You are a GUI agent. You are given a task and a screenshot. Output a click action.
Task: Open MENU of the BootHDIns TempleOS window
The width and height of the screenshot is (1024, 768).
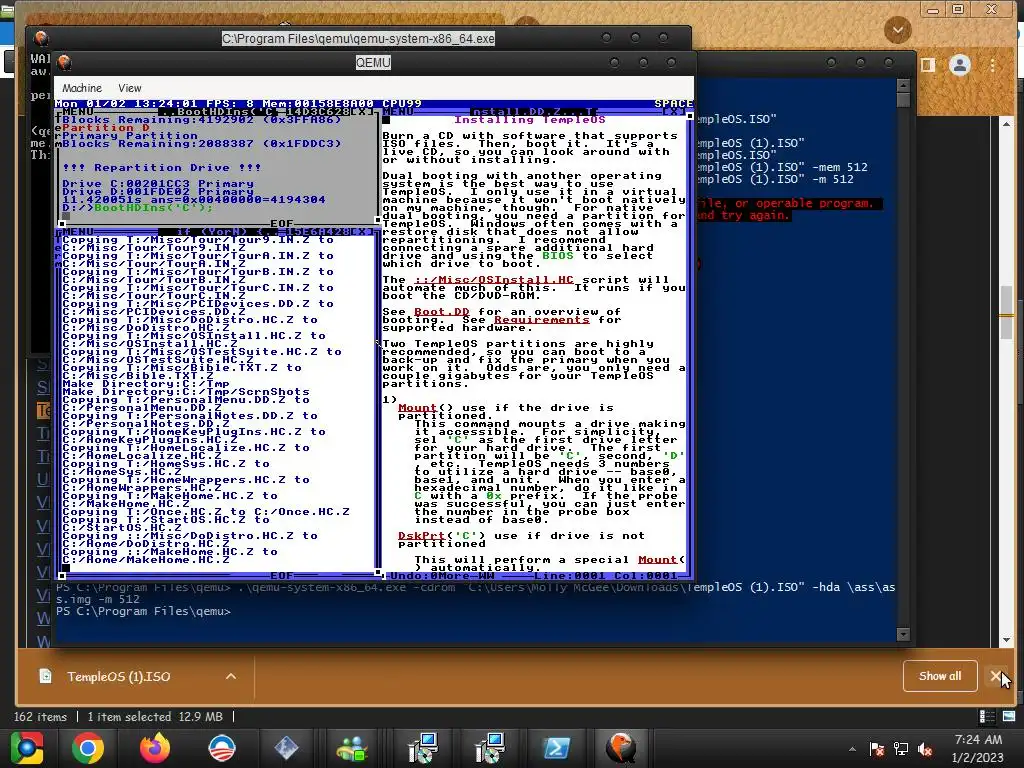(78, 112)
